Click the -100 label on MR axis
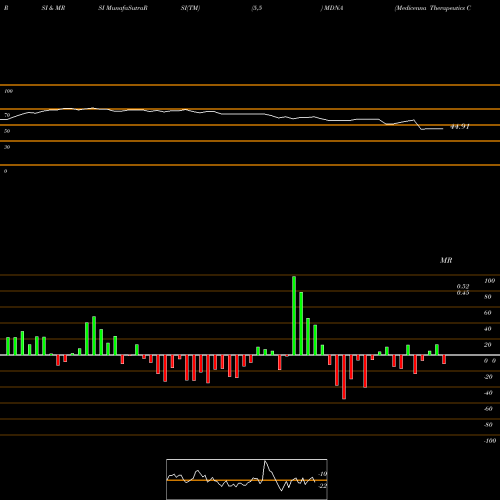 coord(490,441)
